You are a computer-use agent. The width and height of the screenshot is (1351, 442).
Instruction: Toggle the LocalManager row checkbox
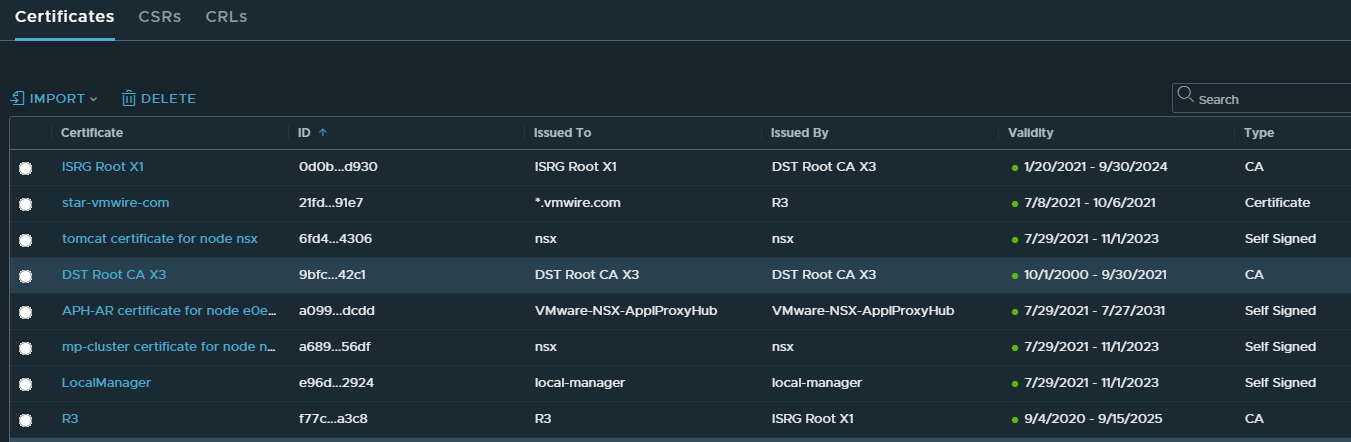click(x=25, y=384)
